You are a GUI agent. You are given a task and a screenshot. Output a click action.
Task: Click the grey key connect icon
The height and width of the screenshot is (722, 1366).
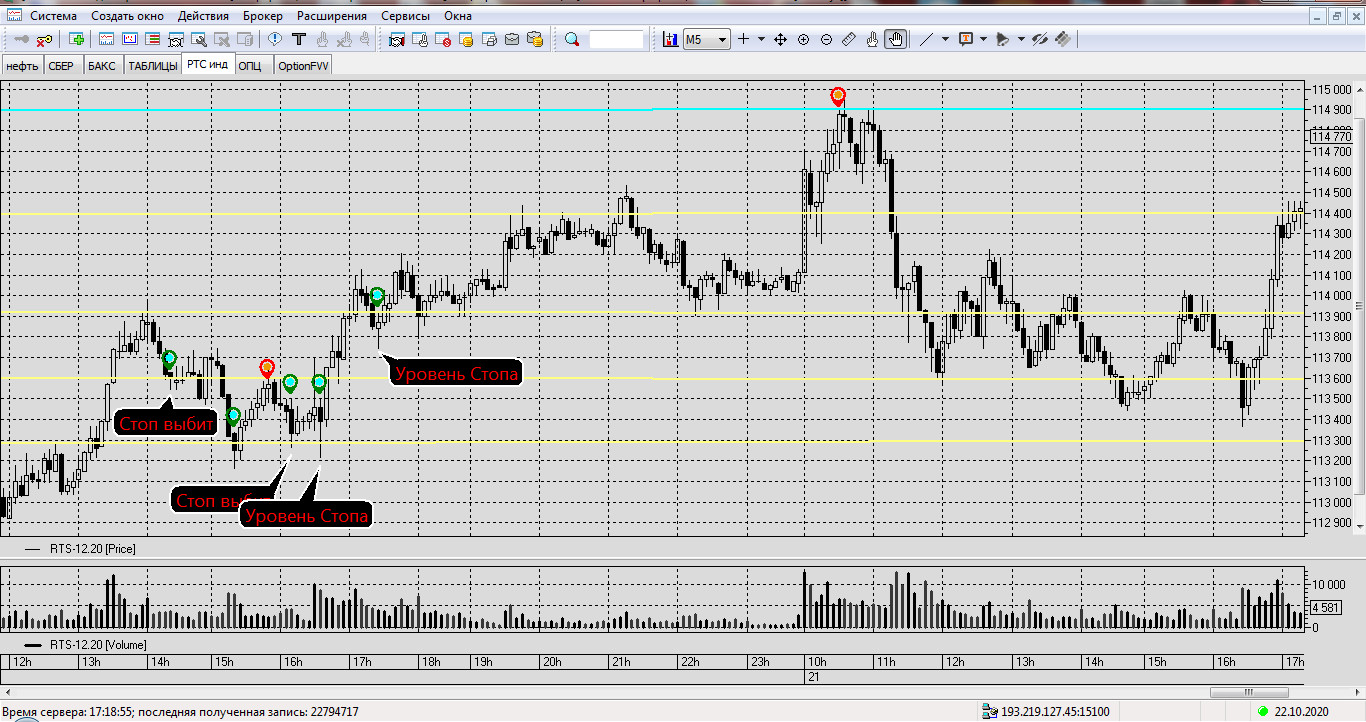pos(21,40)
